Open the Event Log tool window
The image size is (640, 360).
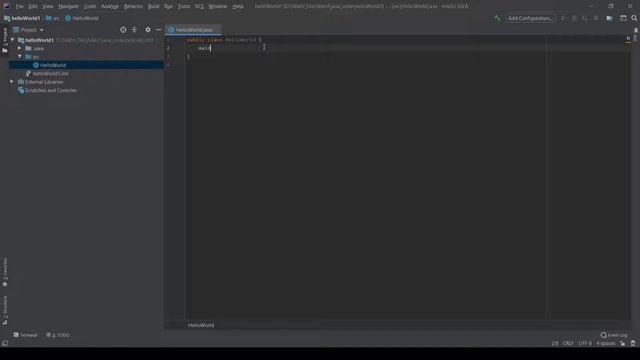(613, 335)
